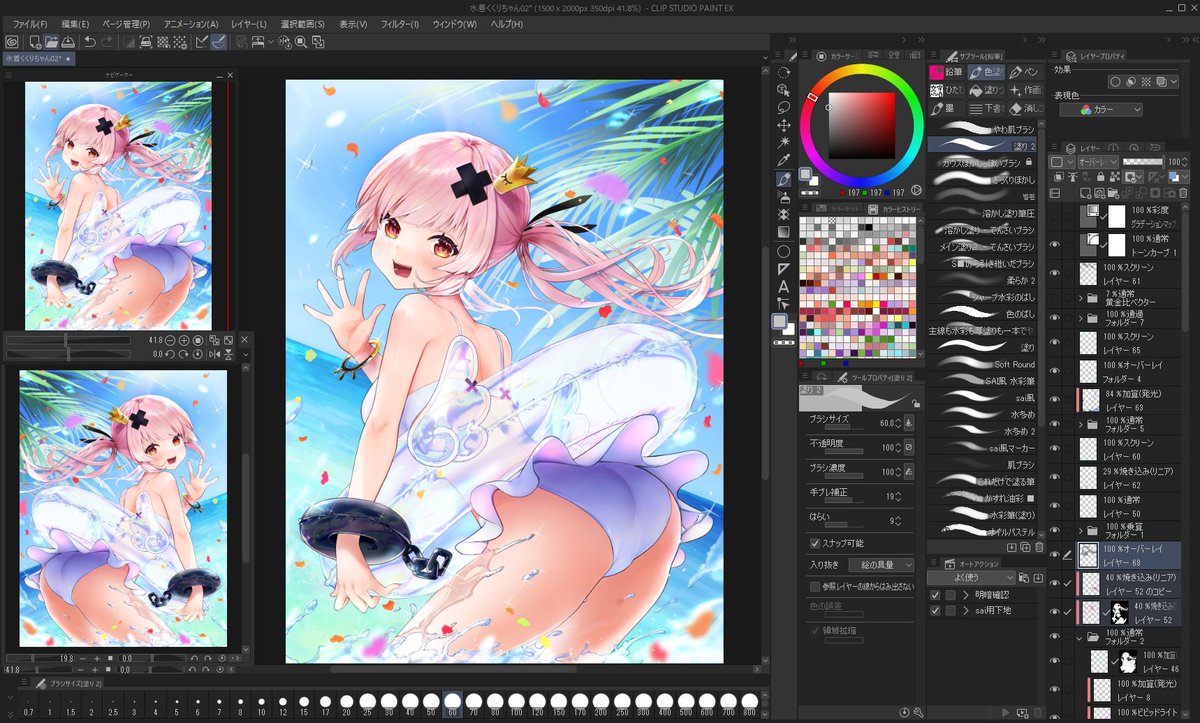Open the アニメーション(A) menu
1200x723 pixels.
click(191, 24)
